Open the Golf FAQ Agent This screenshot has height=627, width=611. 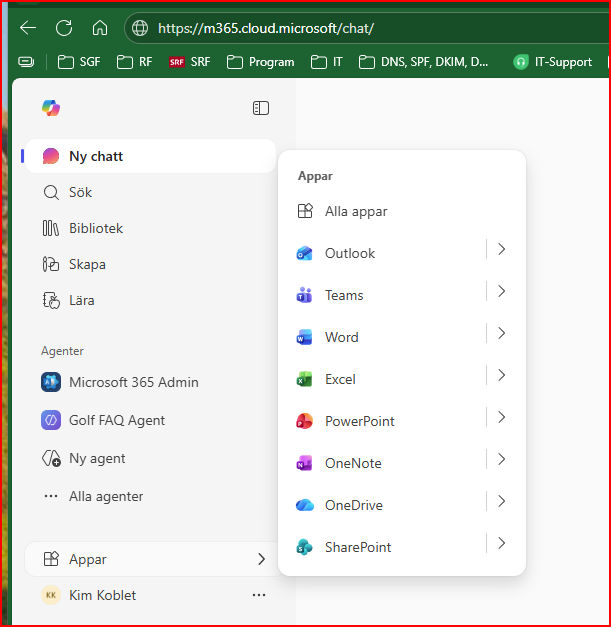[150, 420]
